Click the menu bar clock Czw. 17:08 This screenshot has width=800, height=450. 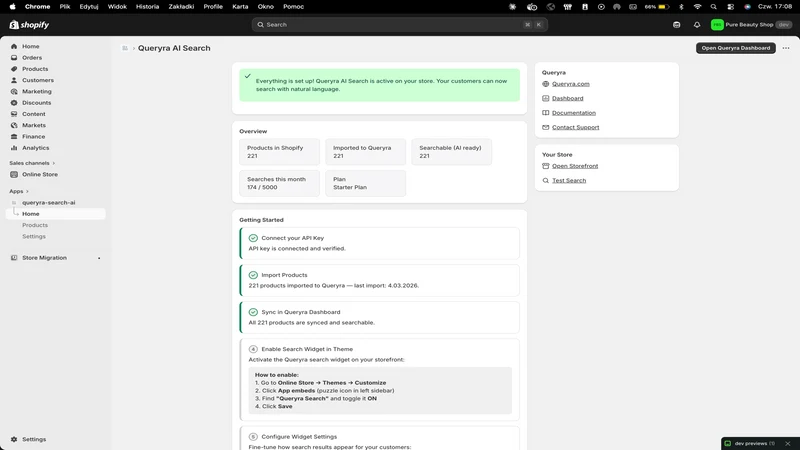click(x=775, y=7)
